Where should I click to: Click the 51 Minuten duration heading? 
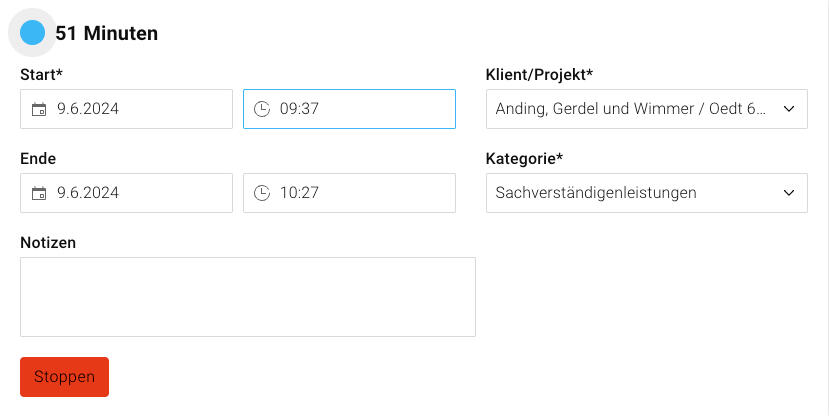107,33
